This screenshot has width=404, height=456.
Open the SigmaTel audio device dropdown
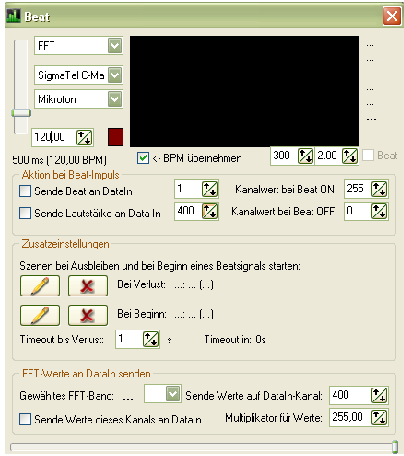(x=115, y=75)
